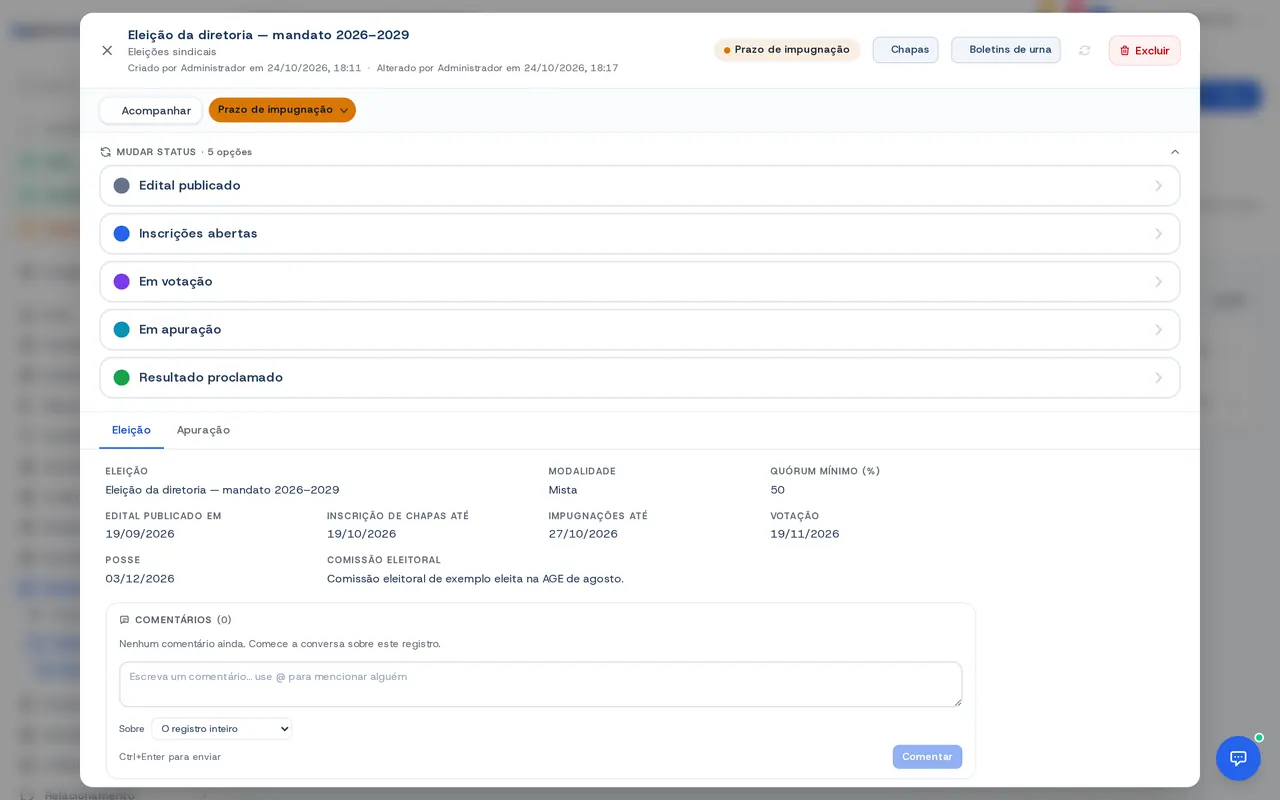1280x800 pixels.
Task: Click the refresh icon beside Boletins de urna
Action: click(1085, 50)
